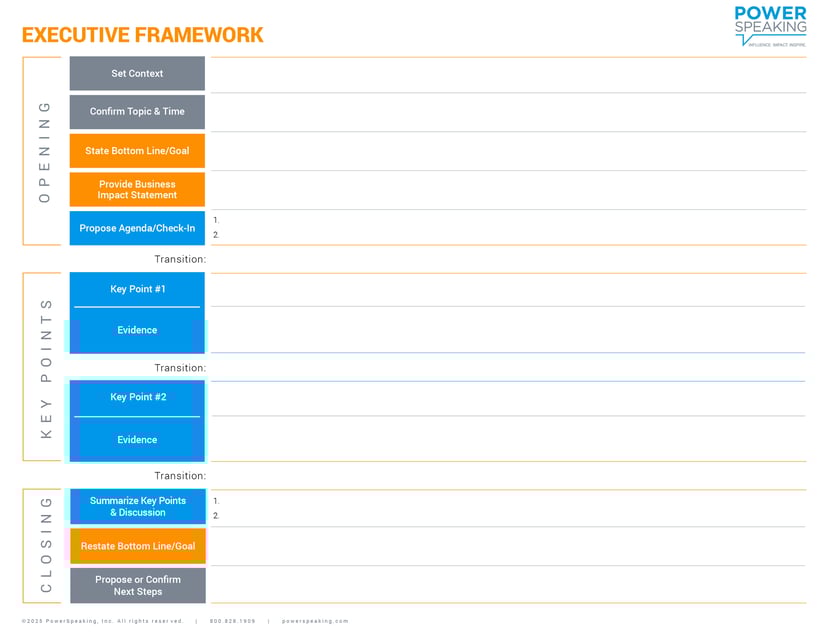Select the Set Context step box

(136, 72)
